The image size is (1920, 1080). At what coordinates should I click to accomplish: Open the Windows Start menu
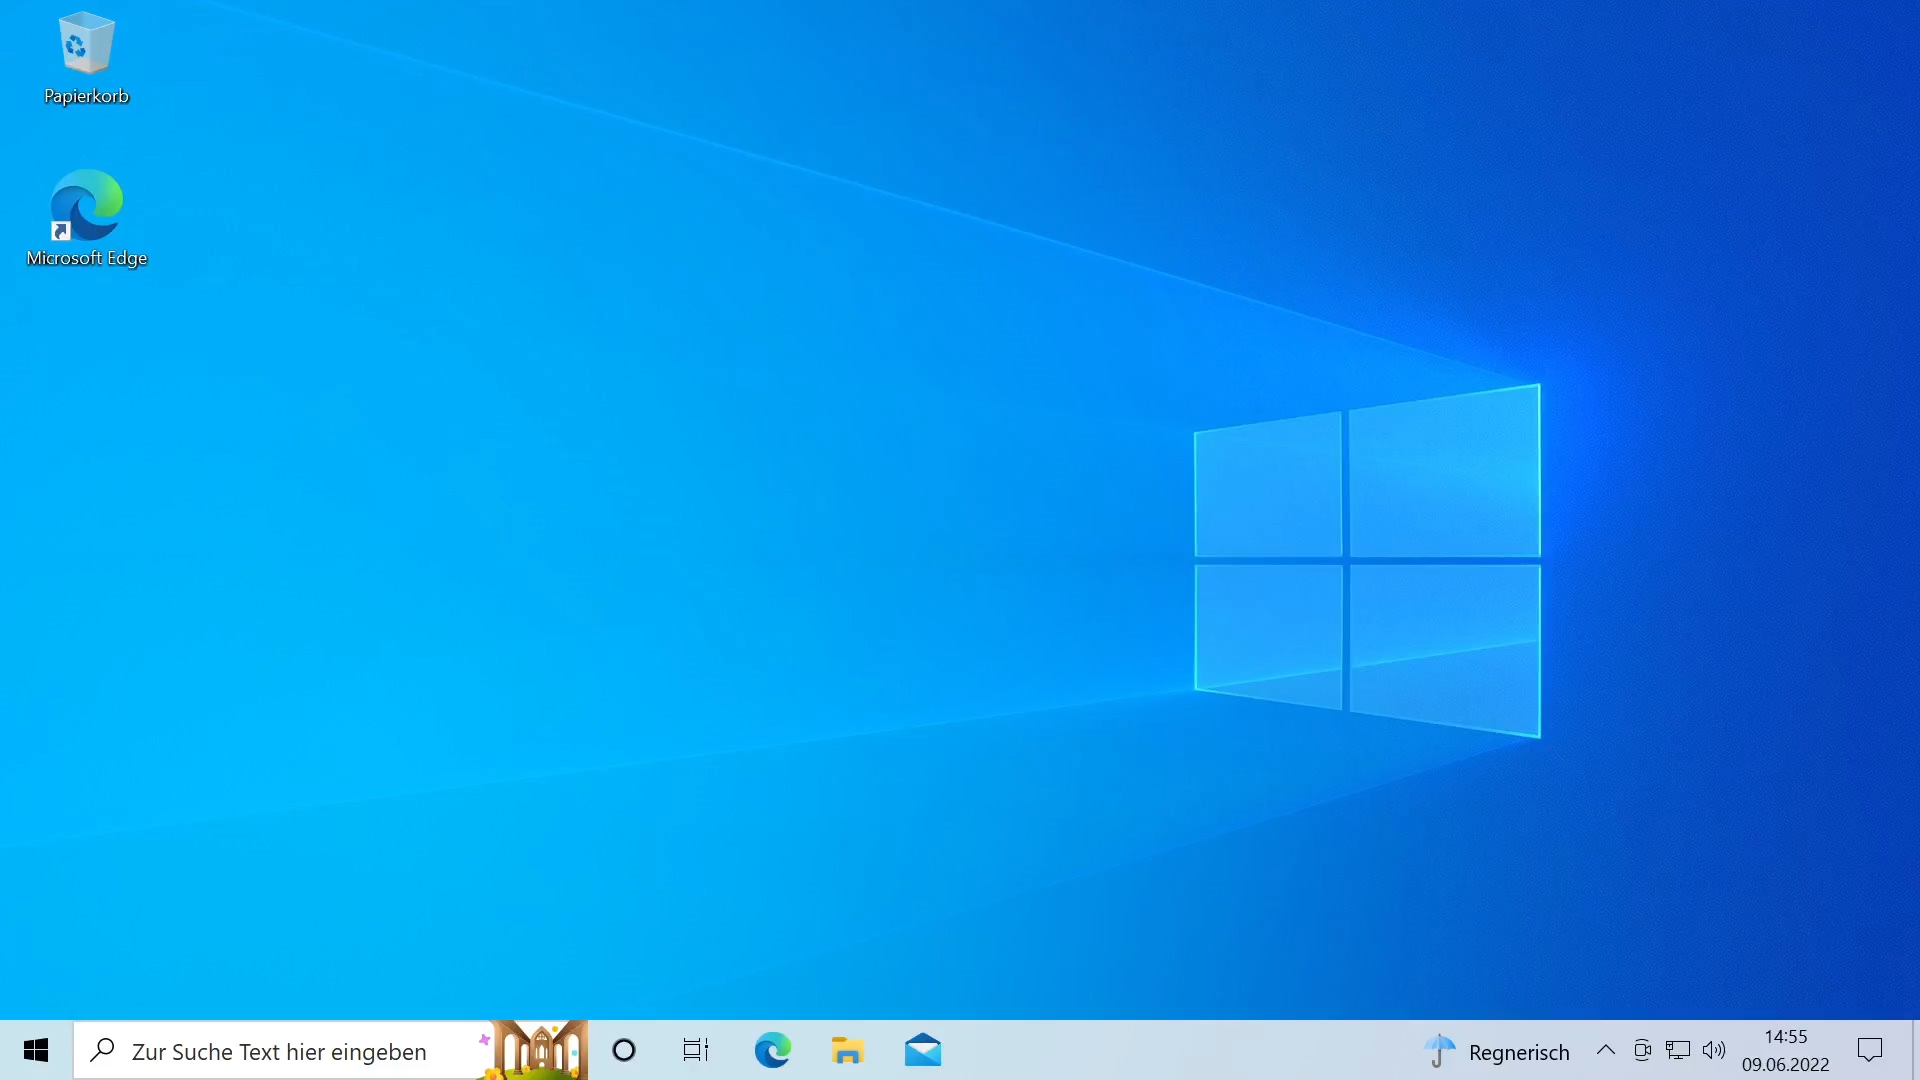click(x=36, y=1050)
